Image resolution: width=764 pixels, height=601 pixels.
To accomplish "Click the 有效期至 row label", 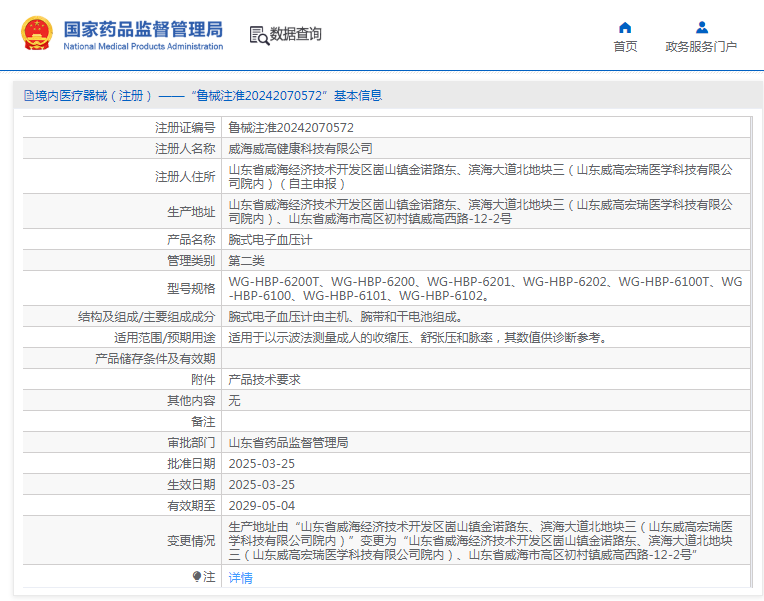I will click(191, 505).
